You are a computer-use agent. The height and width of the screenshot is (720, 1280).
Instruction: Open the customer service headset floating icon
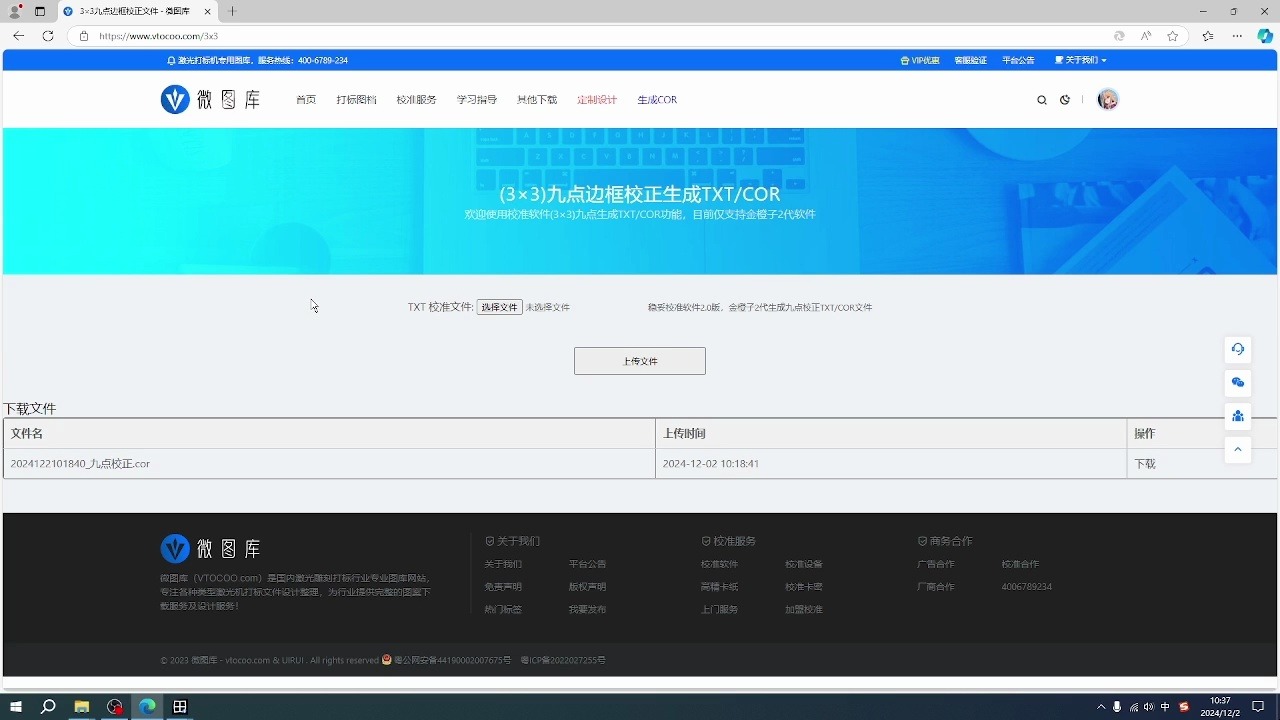1238,349
